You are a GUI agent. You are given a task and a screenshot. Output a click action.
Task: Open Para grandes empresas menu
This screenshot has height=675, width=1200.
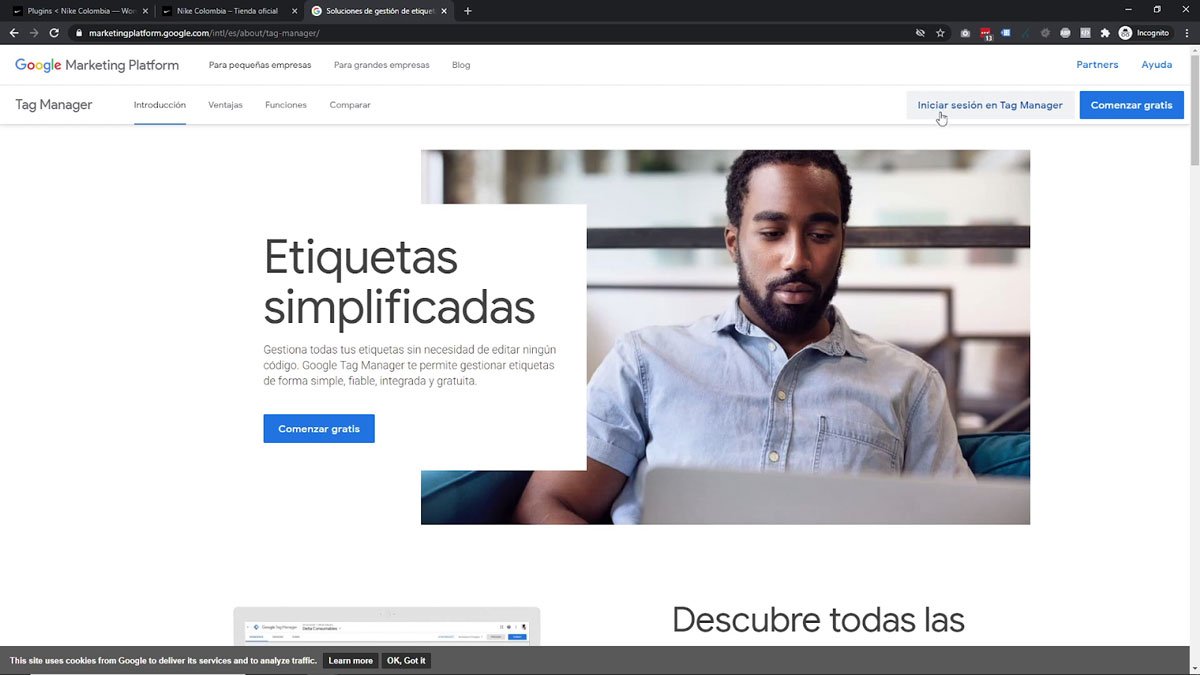pyautogui.click(x=382, y=65)
